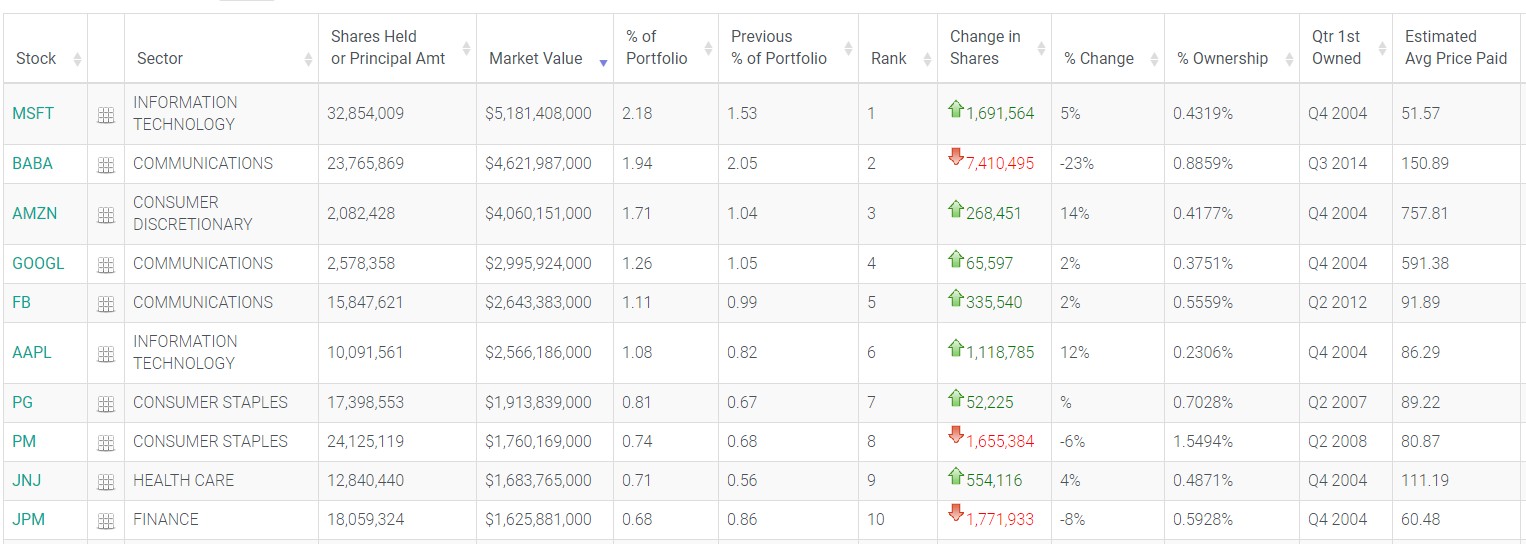Sort by Rank column header
The height and width of the screenshot is (544, 1526).
[888, 59]
